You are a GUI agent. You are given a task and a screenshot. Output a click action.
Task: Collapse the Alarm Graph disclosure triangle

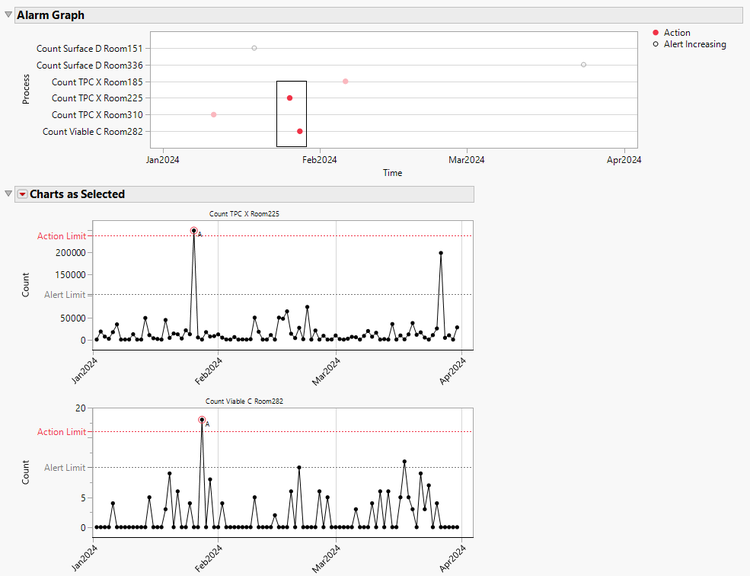pos(9,15)
